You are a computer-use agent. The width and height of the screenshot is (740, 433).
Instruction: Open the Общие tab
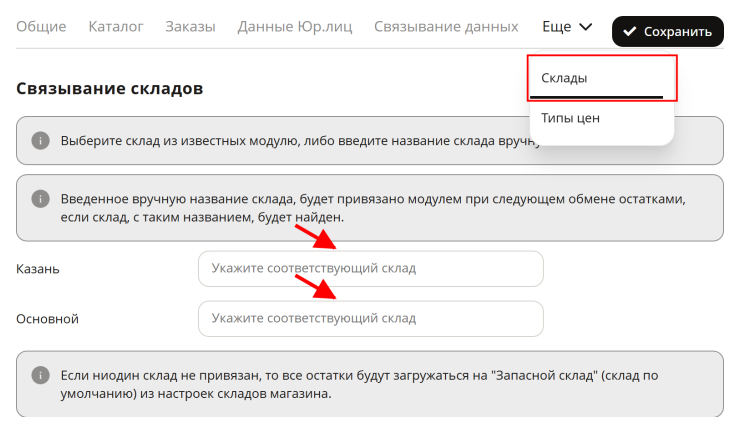pos(41,26)
